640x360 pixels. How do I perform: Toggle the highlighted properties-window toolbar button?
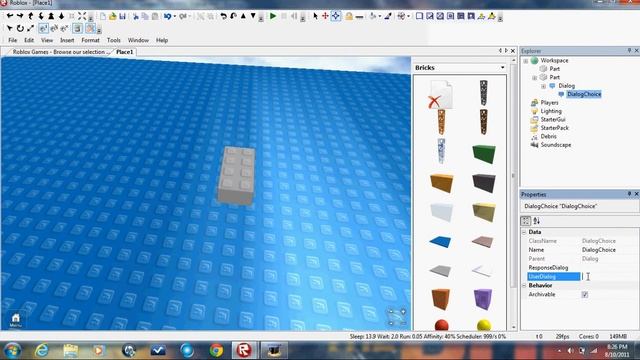[x=77, y=29]
